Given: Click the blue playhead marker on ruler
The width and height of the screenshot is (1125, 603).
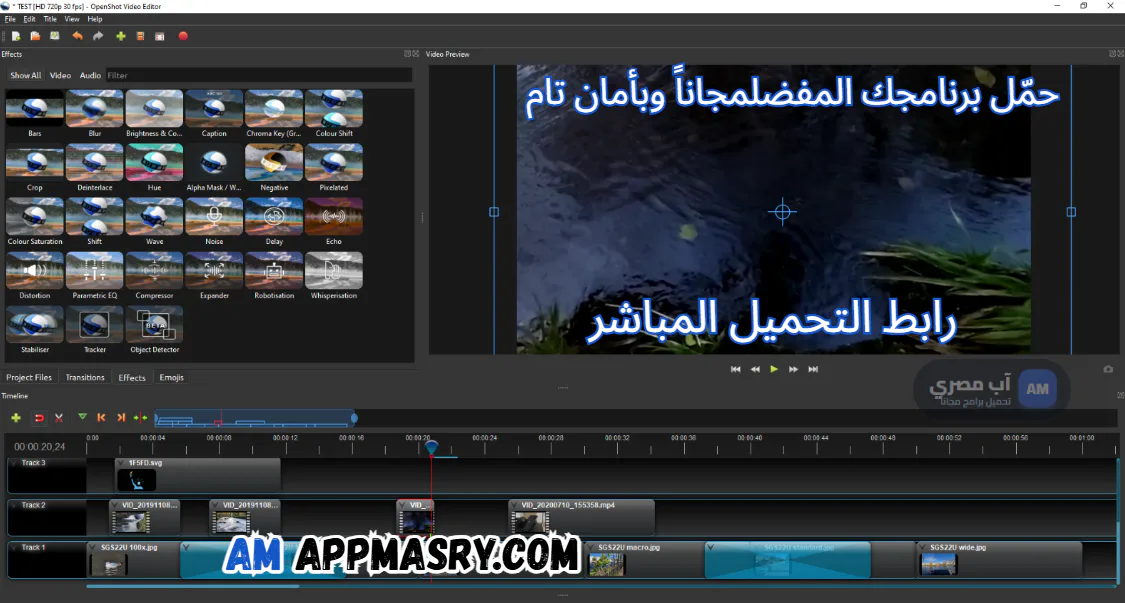Looking at the screenshot, I should pyautogui.click(x=431, y=447).
